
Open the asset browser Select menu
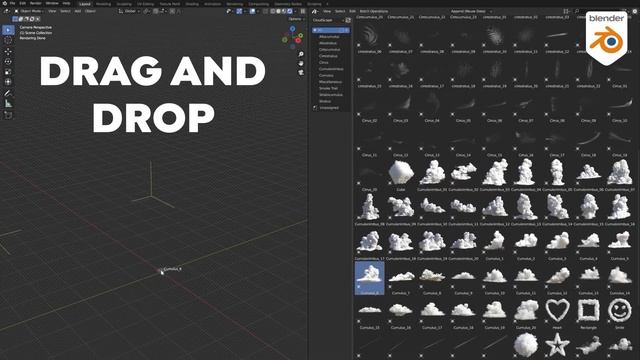click(340, 11)
